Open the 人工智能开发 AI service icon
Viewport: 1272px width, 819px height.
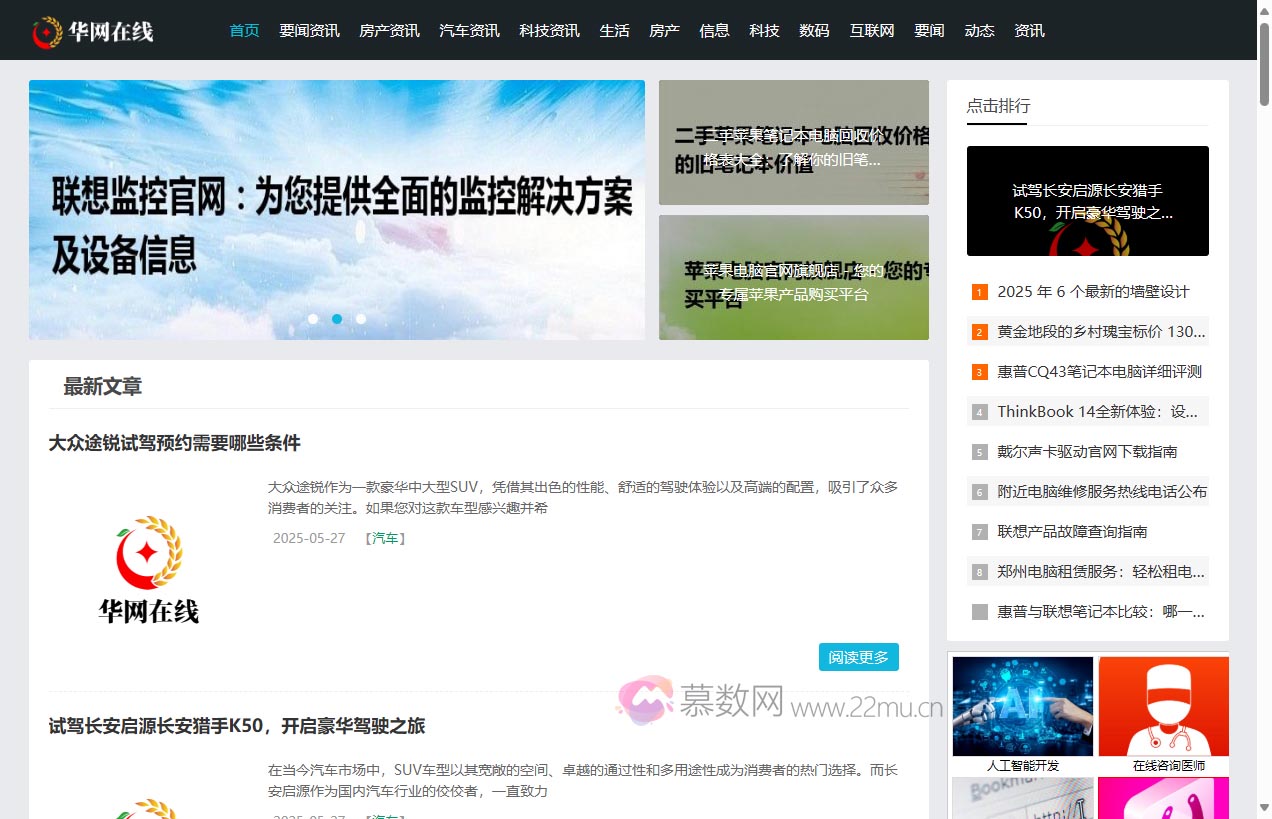pyautogui.click(x=1022, y=706)
